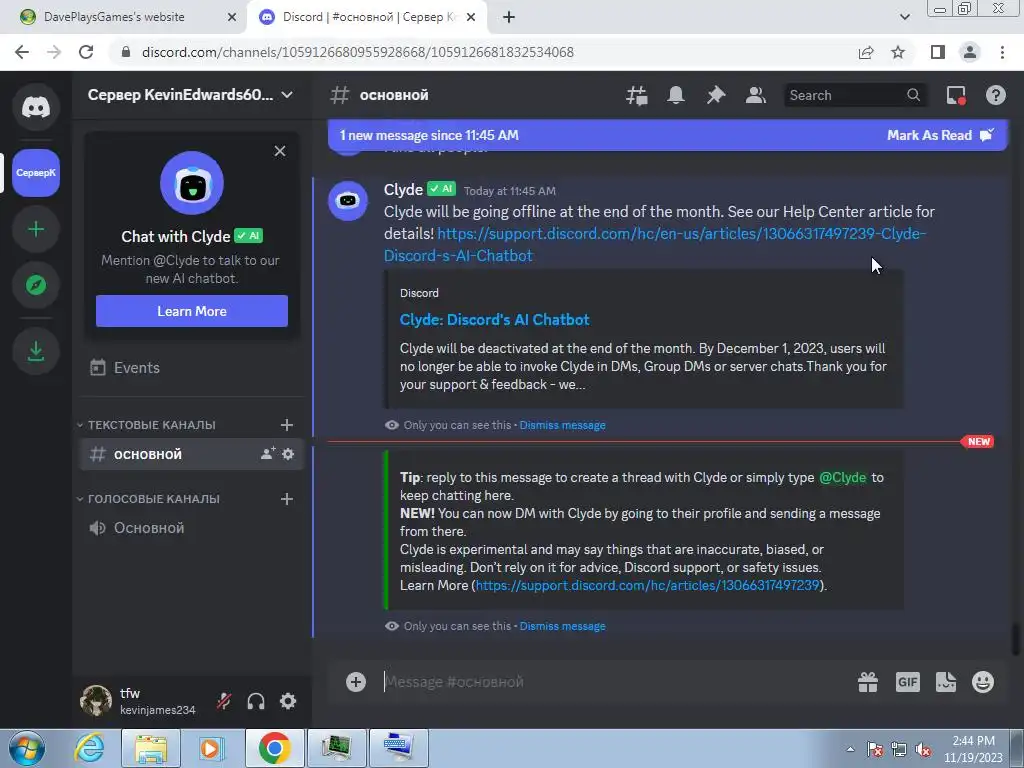Click the Download Apps icon

[x=36, y=351]
